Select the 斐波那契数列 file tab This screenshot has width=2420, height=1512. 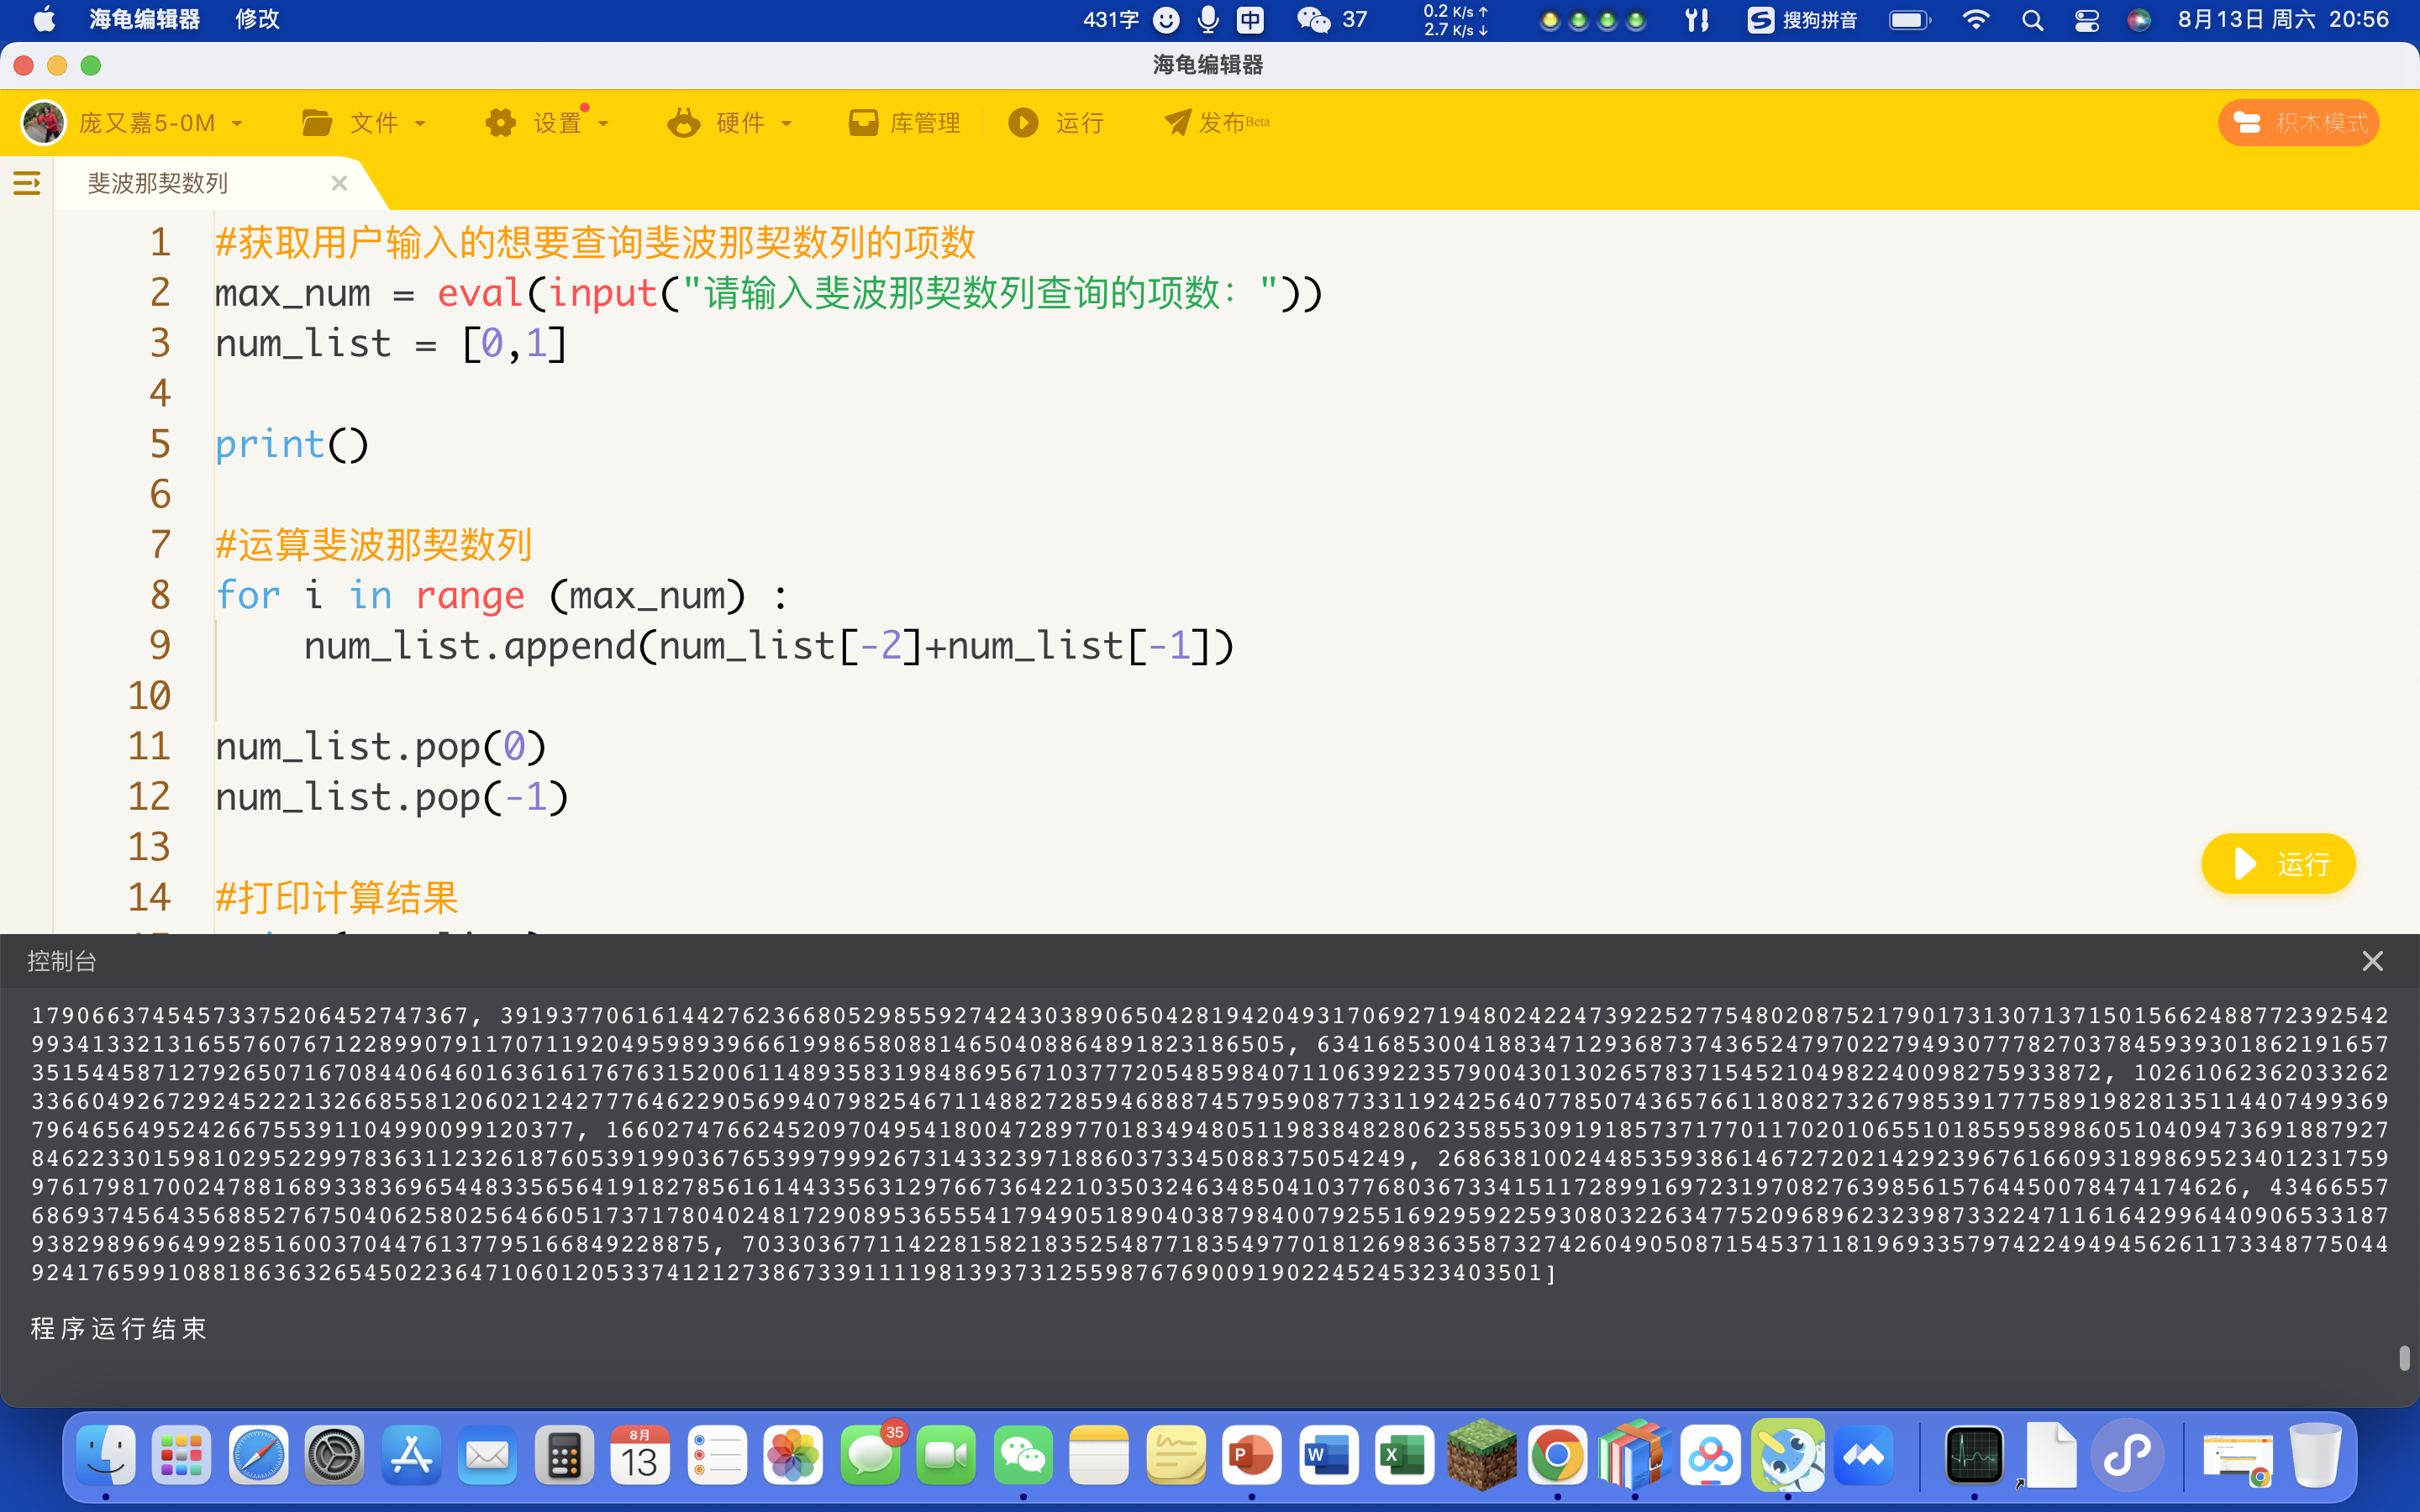[x=158, y=183]
